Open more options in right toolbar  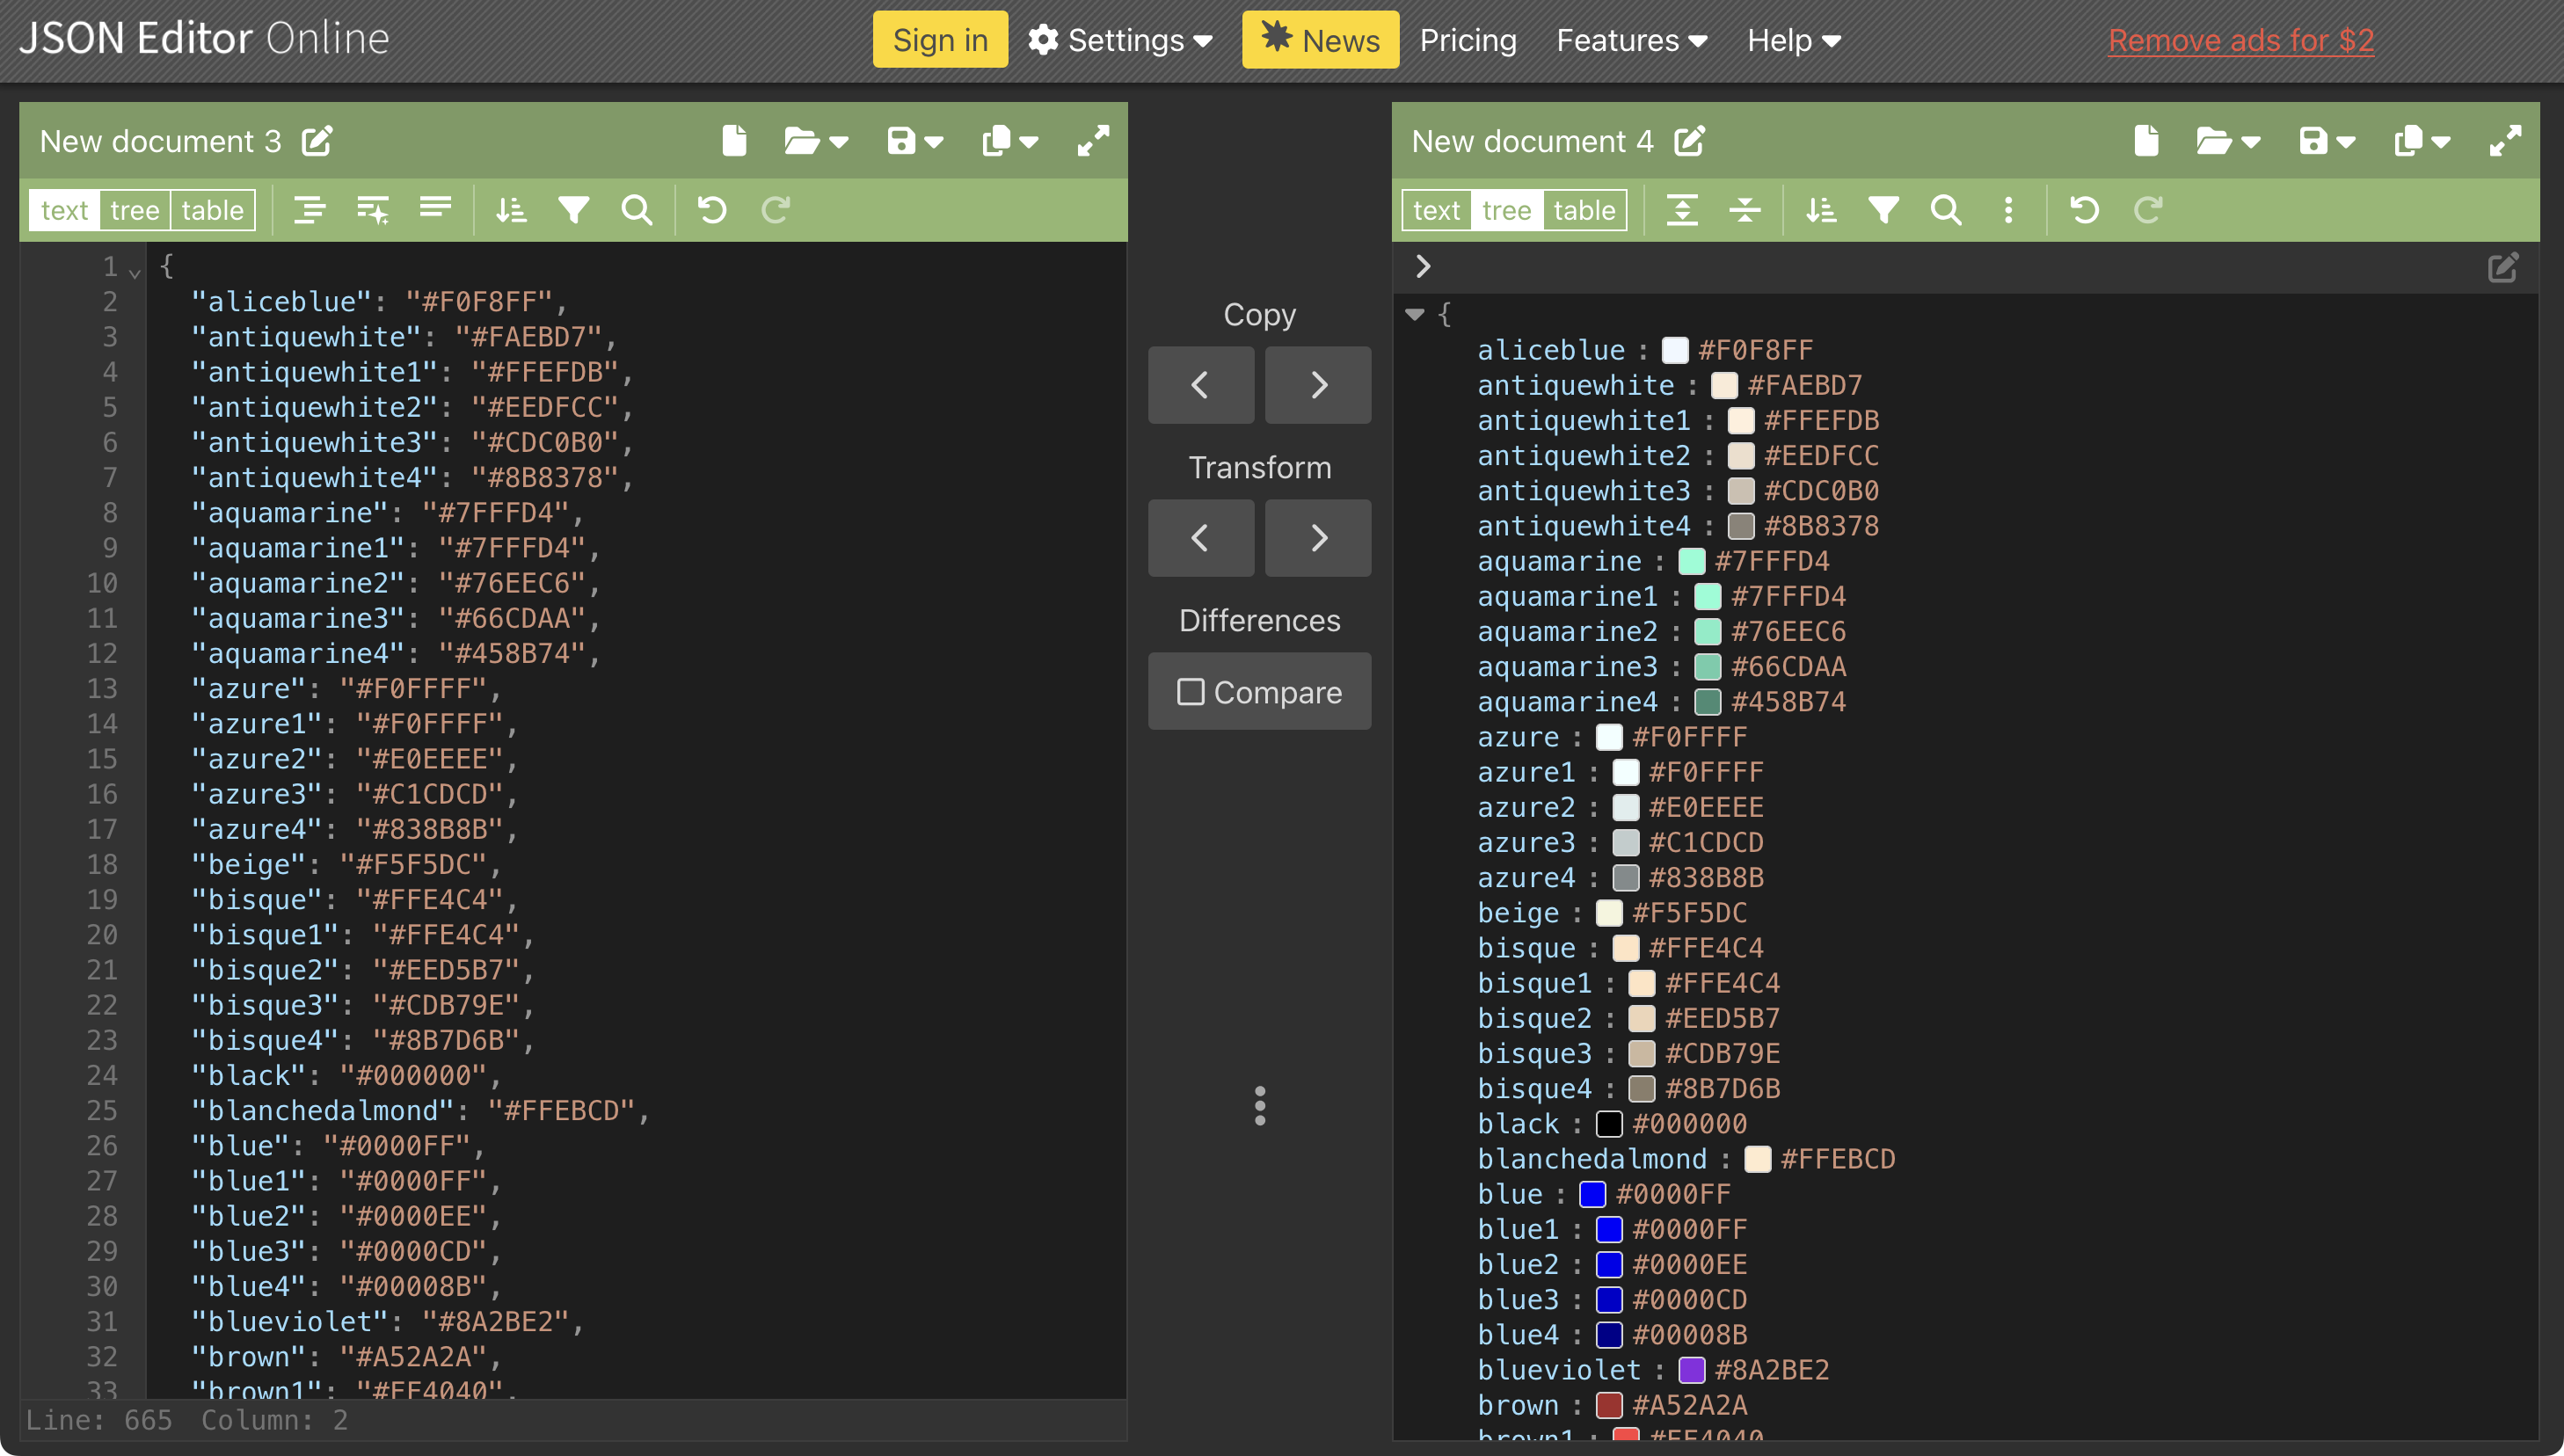pyautogui.click(x=2008, y=210)
